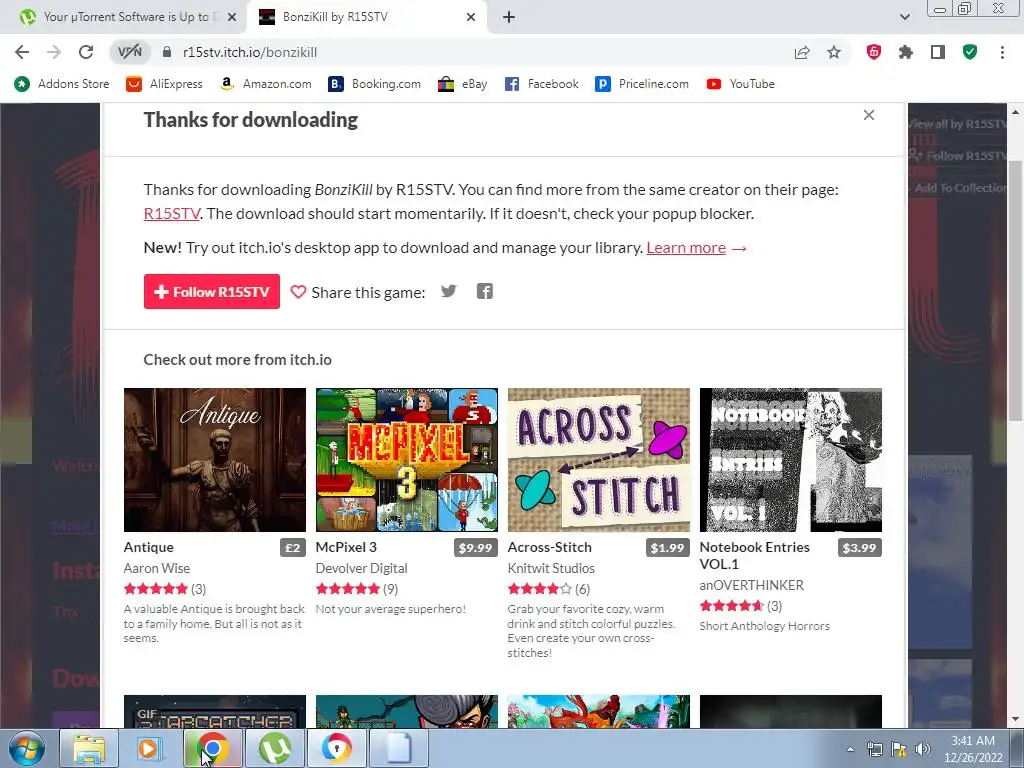Viewport: 1024px width, 768px height.
Task: Go forward to the next page
Action: pyautogui.click(x=54, y=52)
